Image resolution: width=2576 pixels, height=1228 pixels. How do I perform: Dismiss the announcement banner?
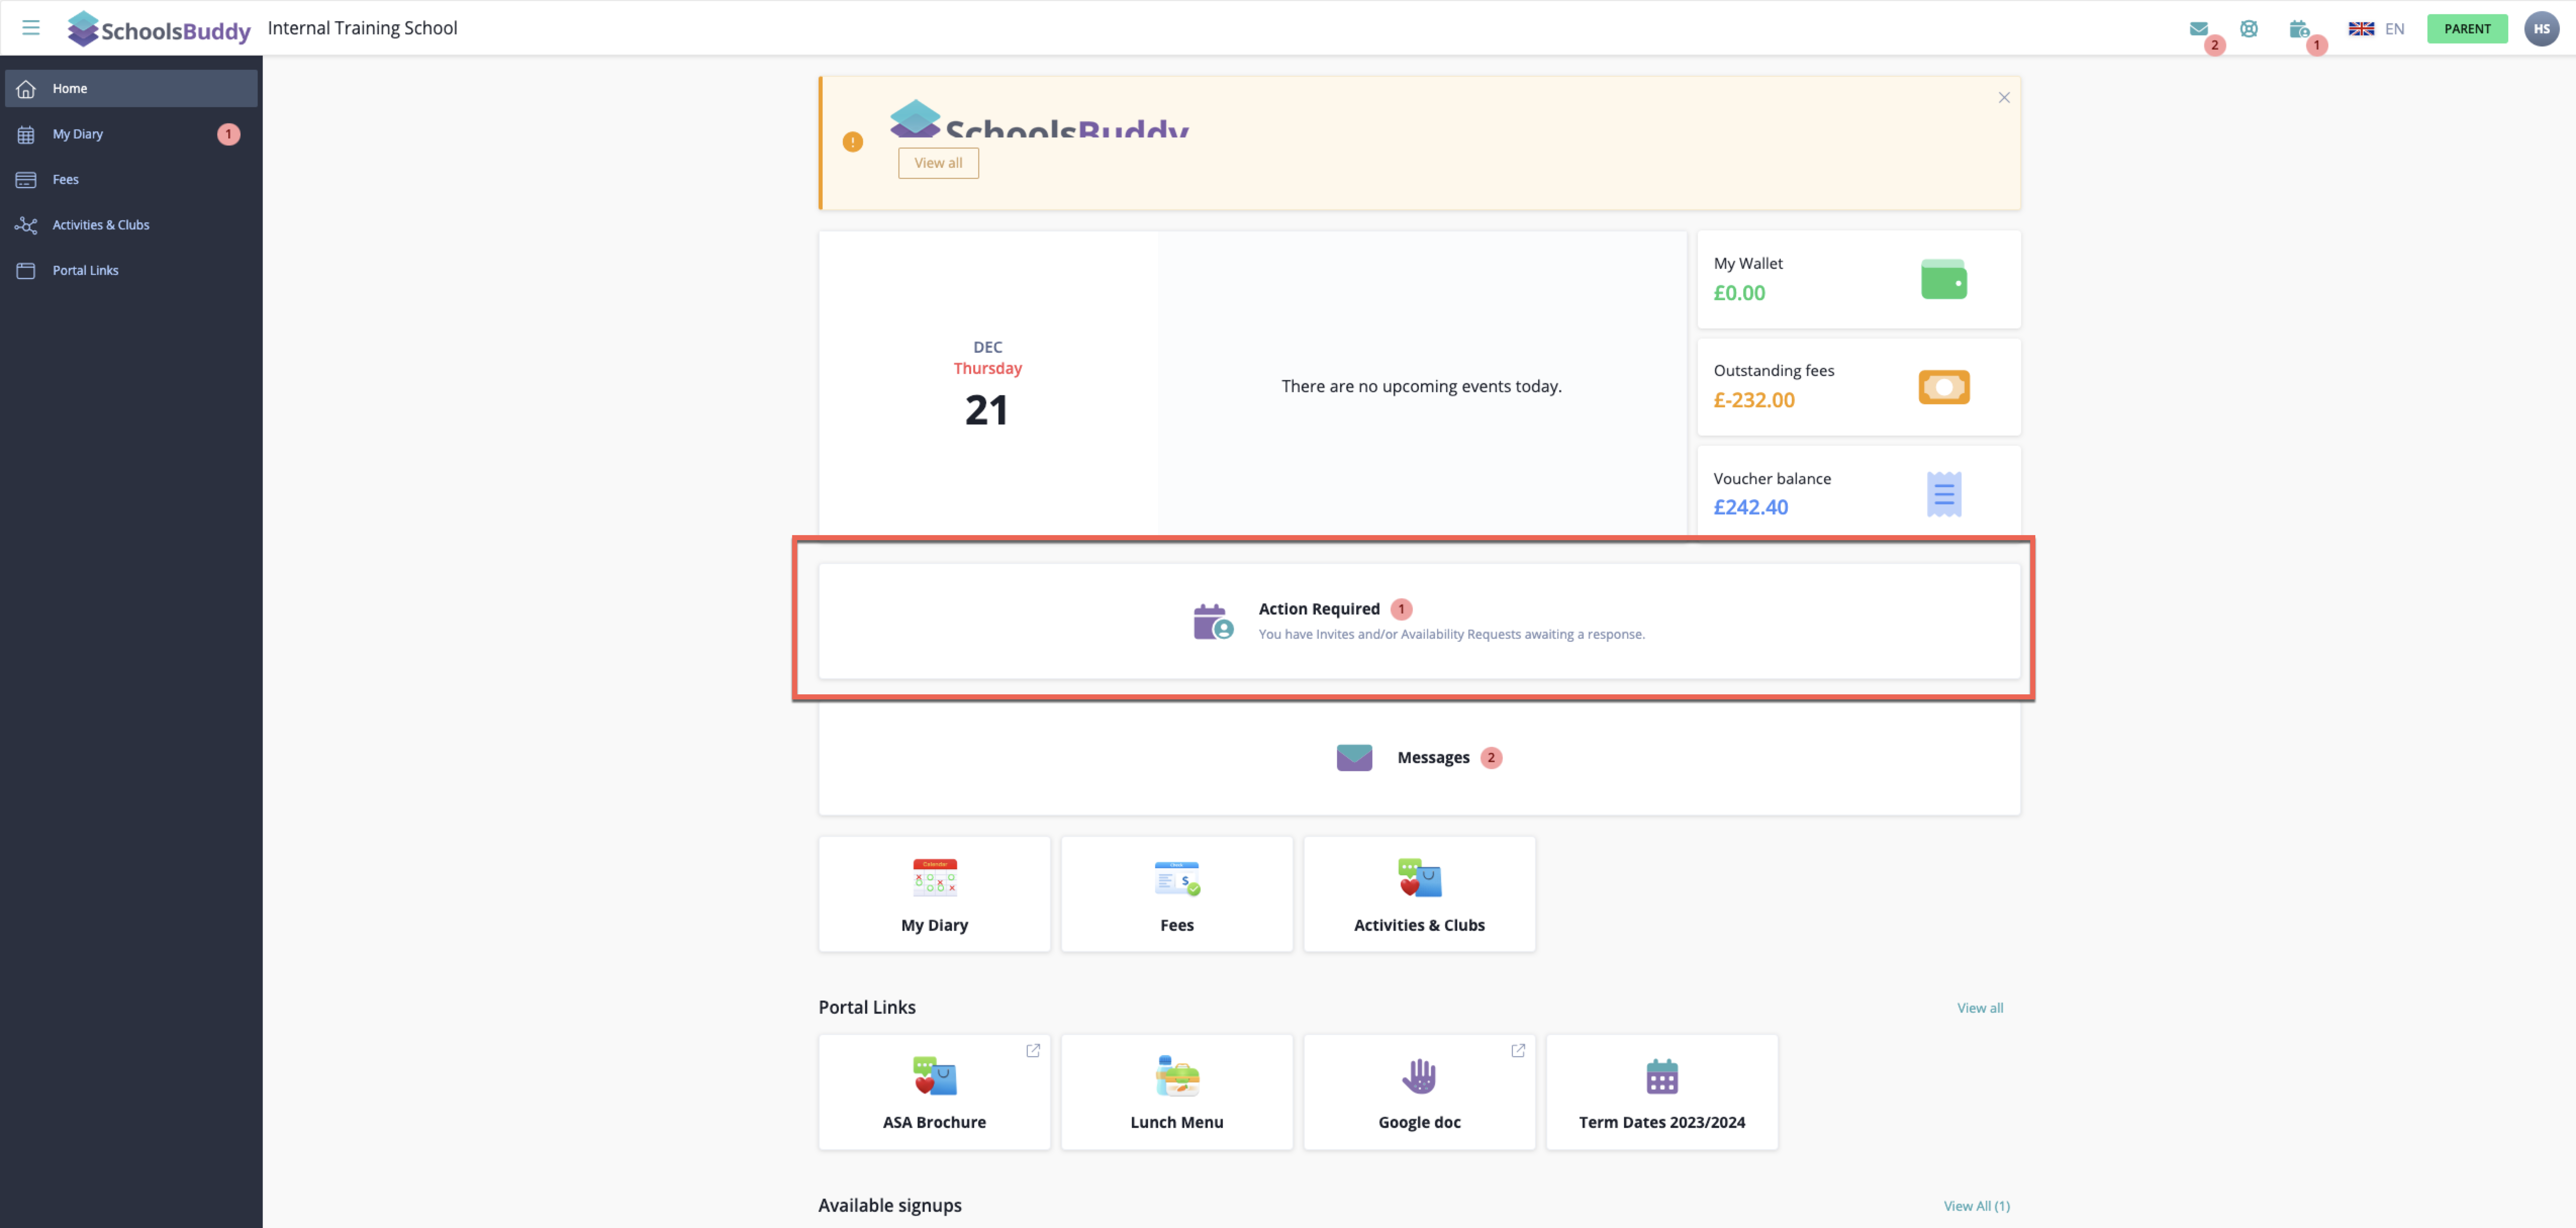point(2003,97)
